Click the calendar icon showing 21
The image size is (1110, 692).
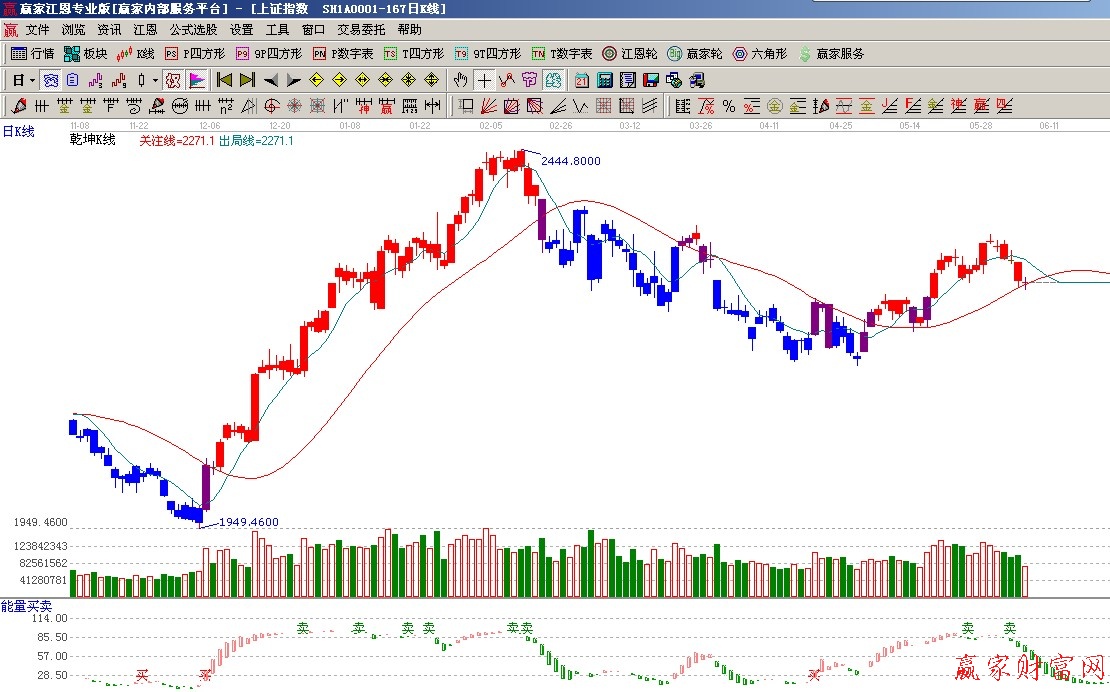point(581,80)
